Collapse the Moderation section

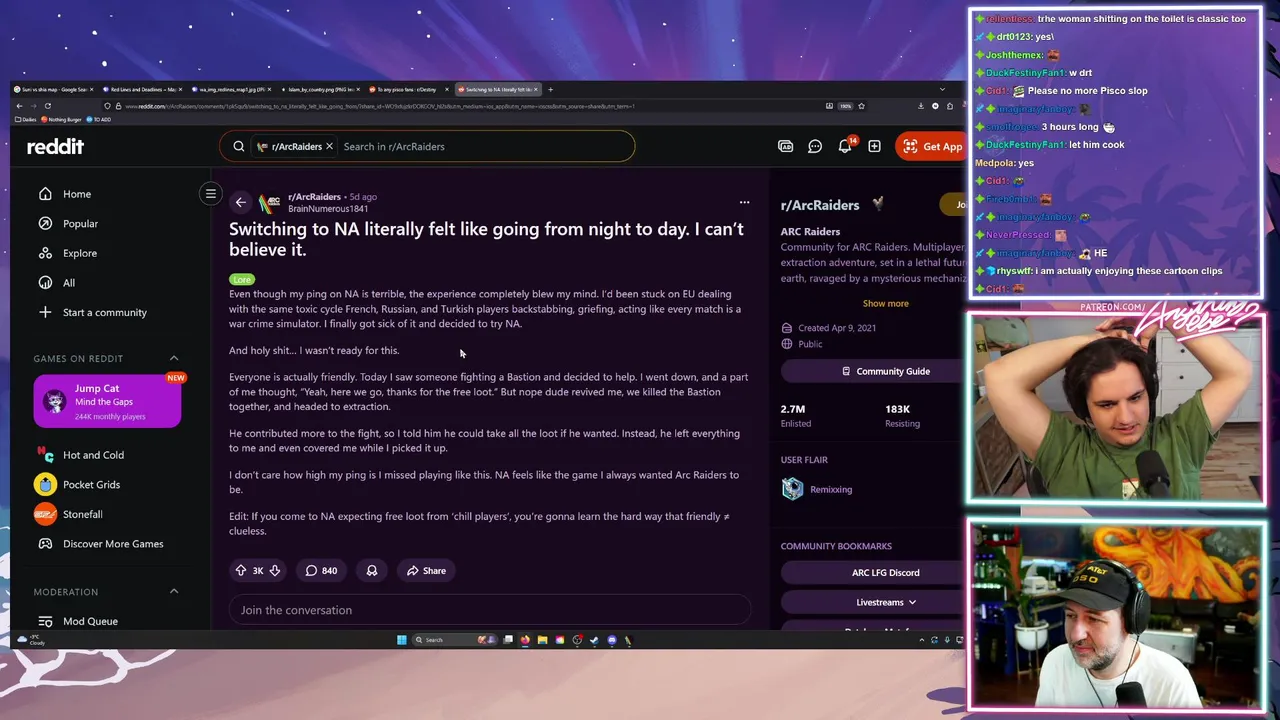(x=174, y=592)
